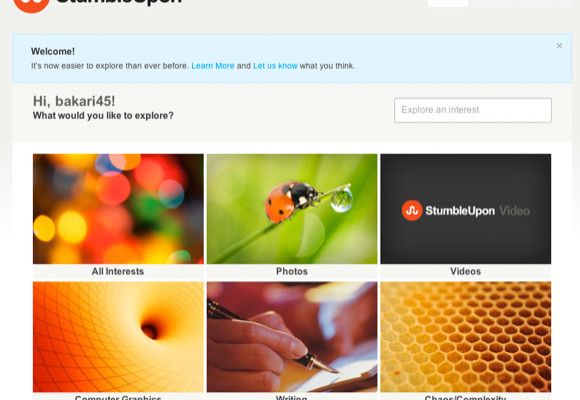Click the Videos label

click(x=465, y=271)
